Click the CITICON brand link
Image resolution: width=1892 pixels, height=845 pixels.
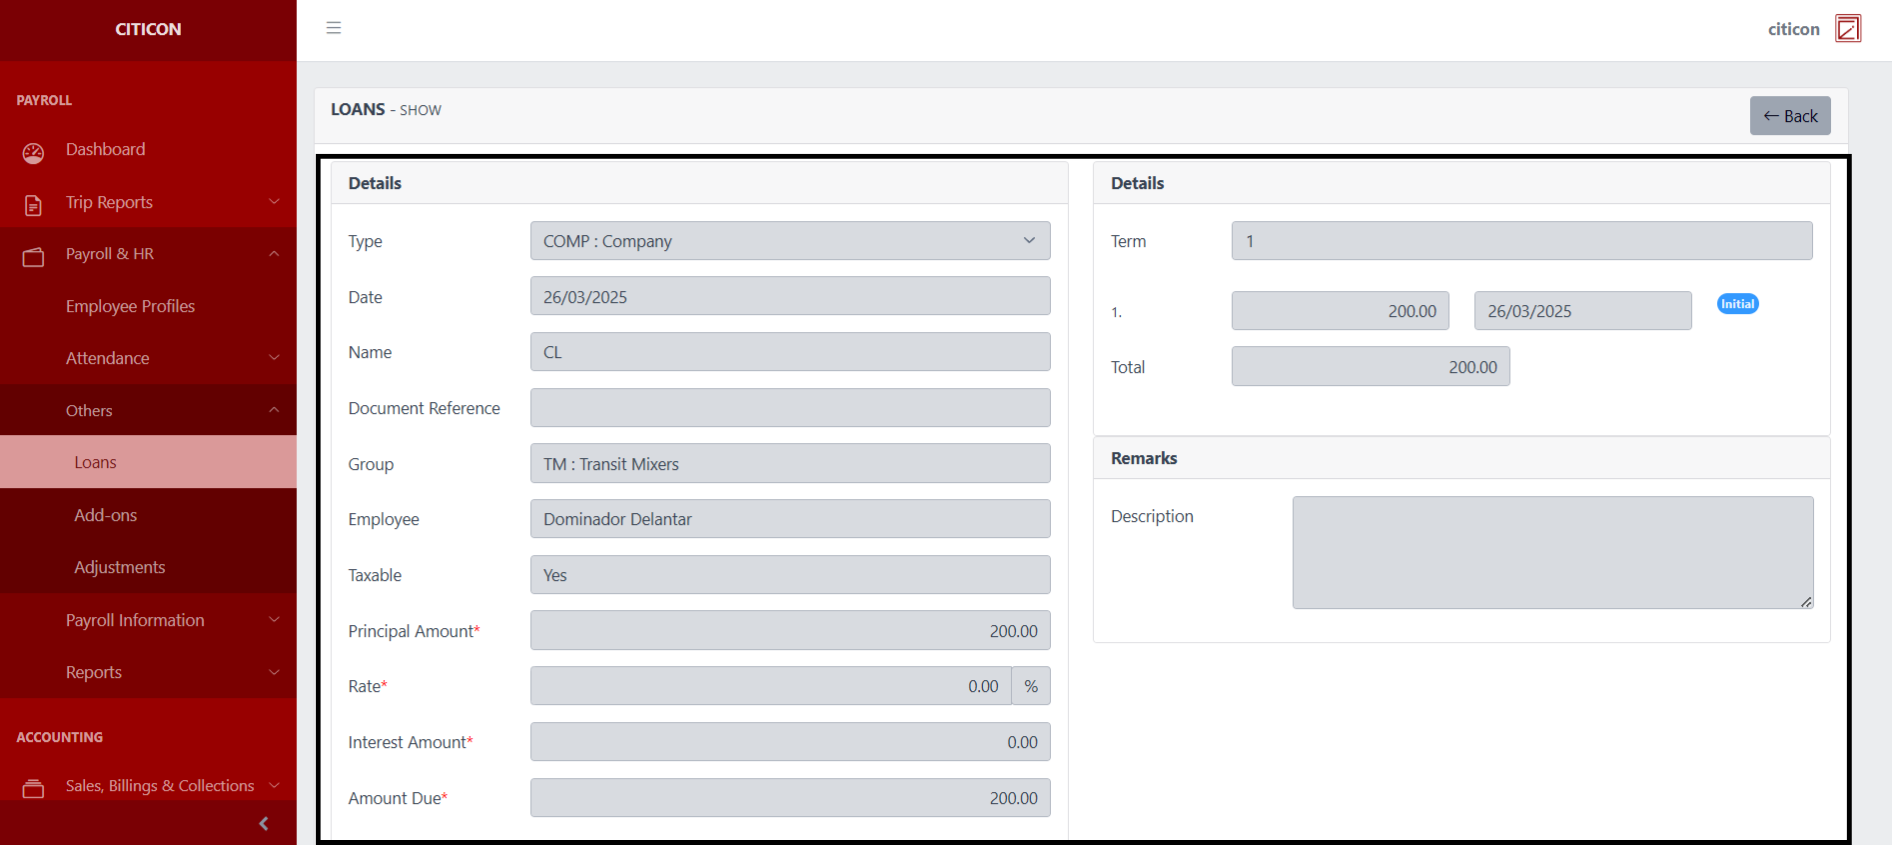click(x=148, y=29)
